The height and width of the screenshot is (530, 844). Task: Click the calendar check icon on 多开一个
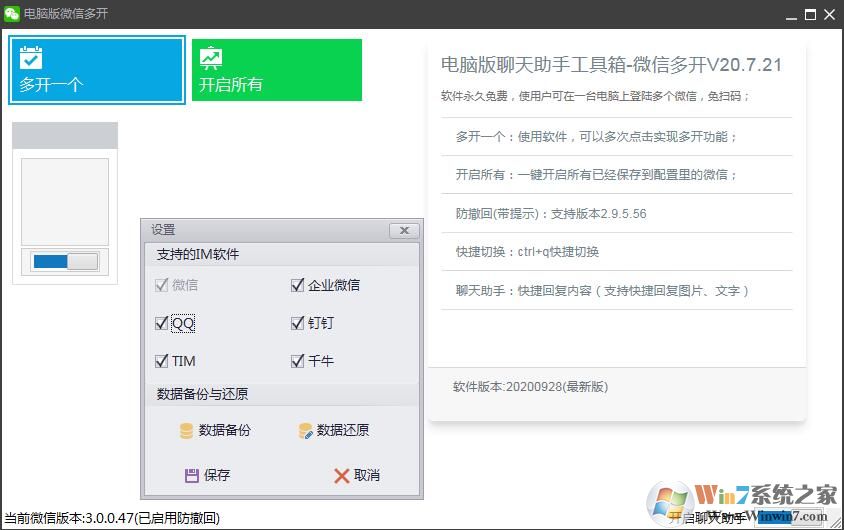31,58
